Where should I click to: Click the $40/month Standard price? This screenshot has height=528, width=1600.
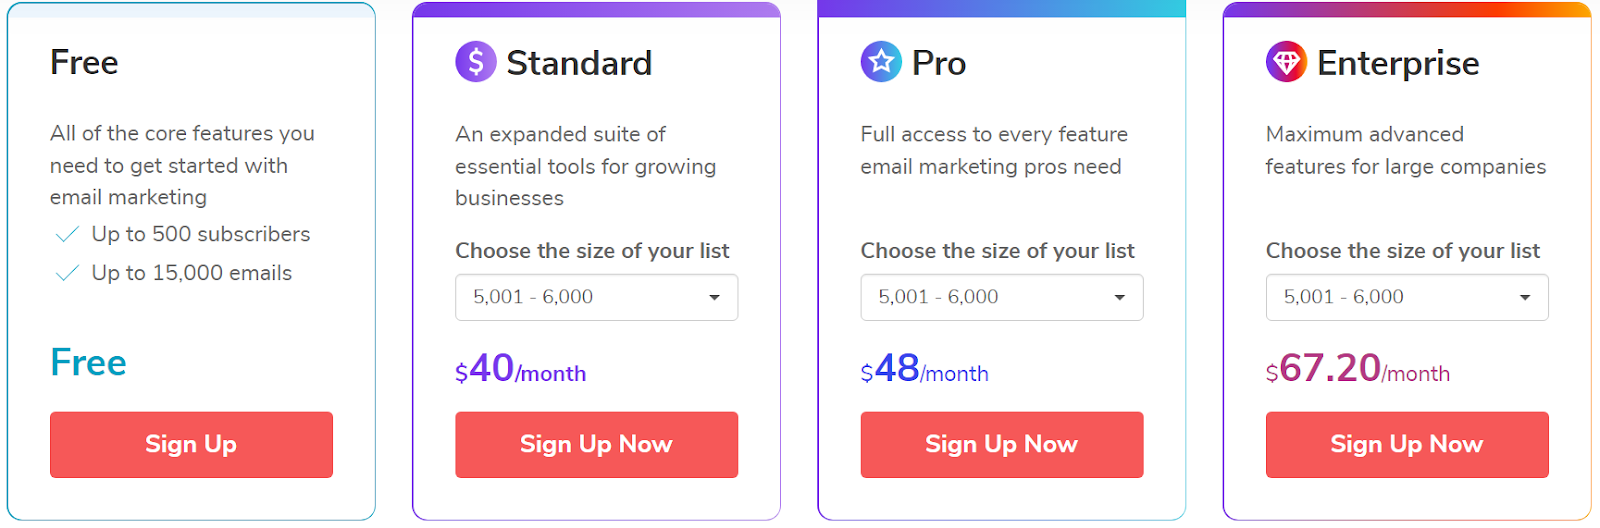point(520,369)
